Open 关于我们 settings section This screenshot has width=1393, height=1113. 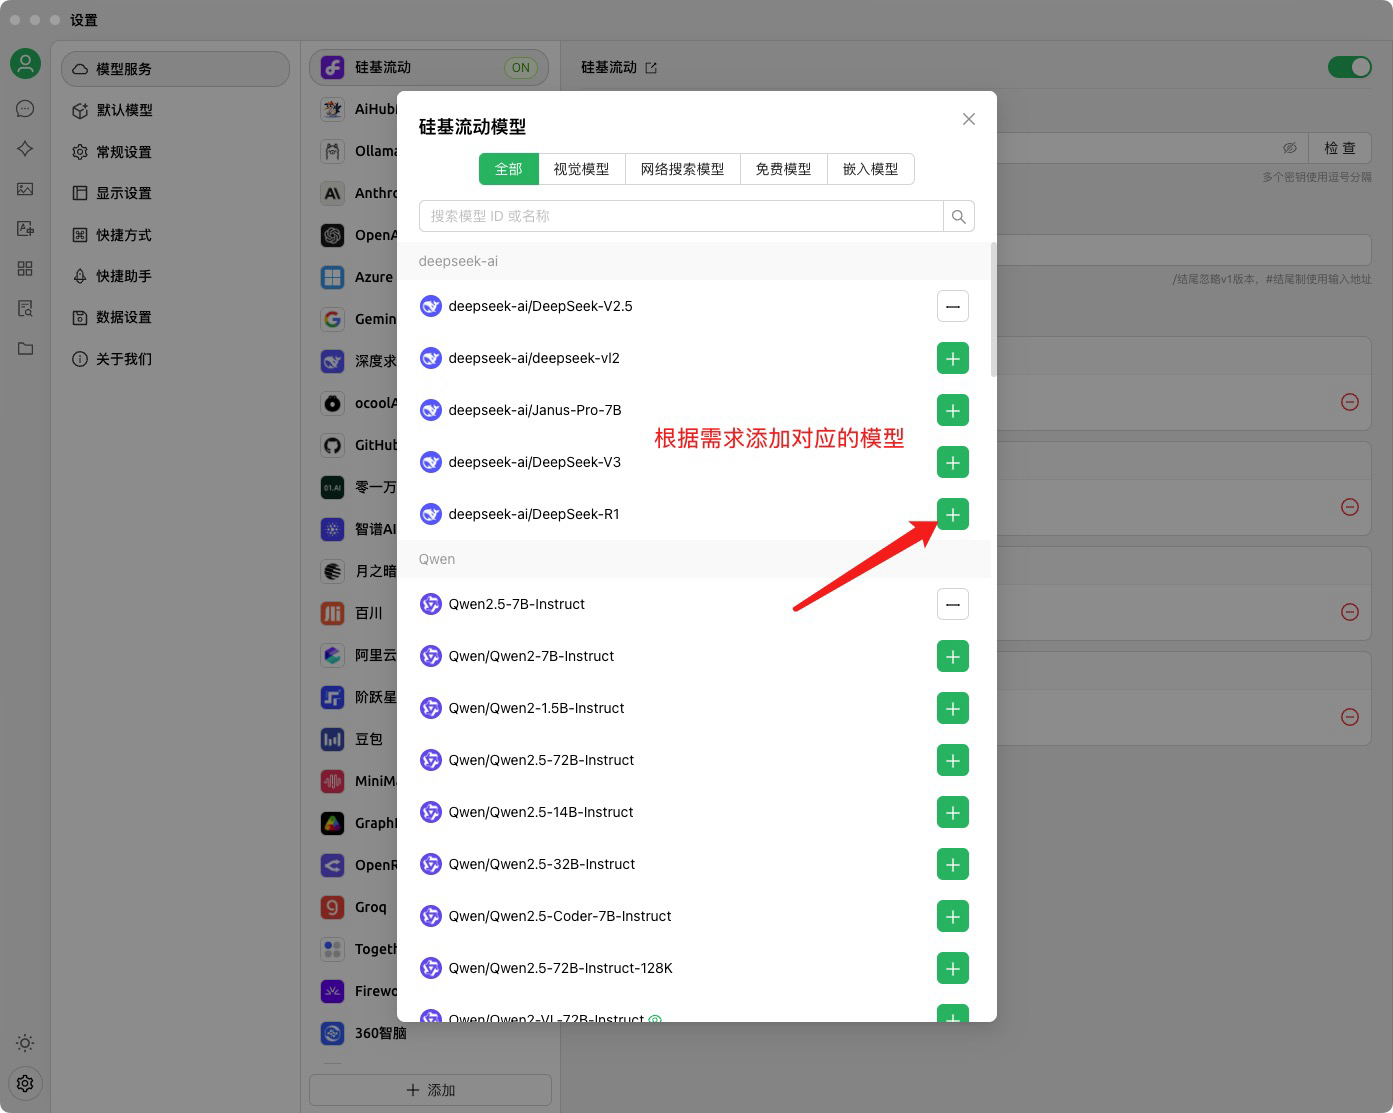tap(175, 359)
